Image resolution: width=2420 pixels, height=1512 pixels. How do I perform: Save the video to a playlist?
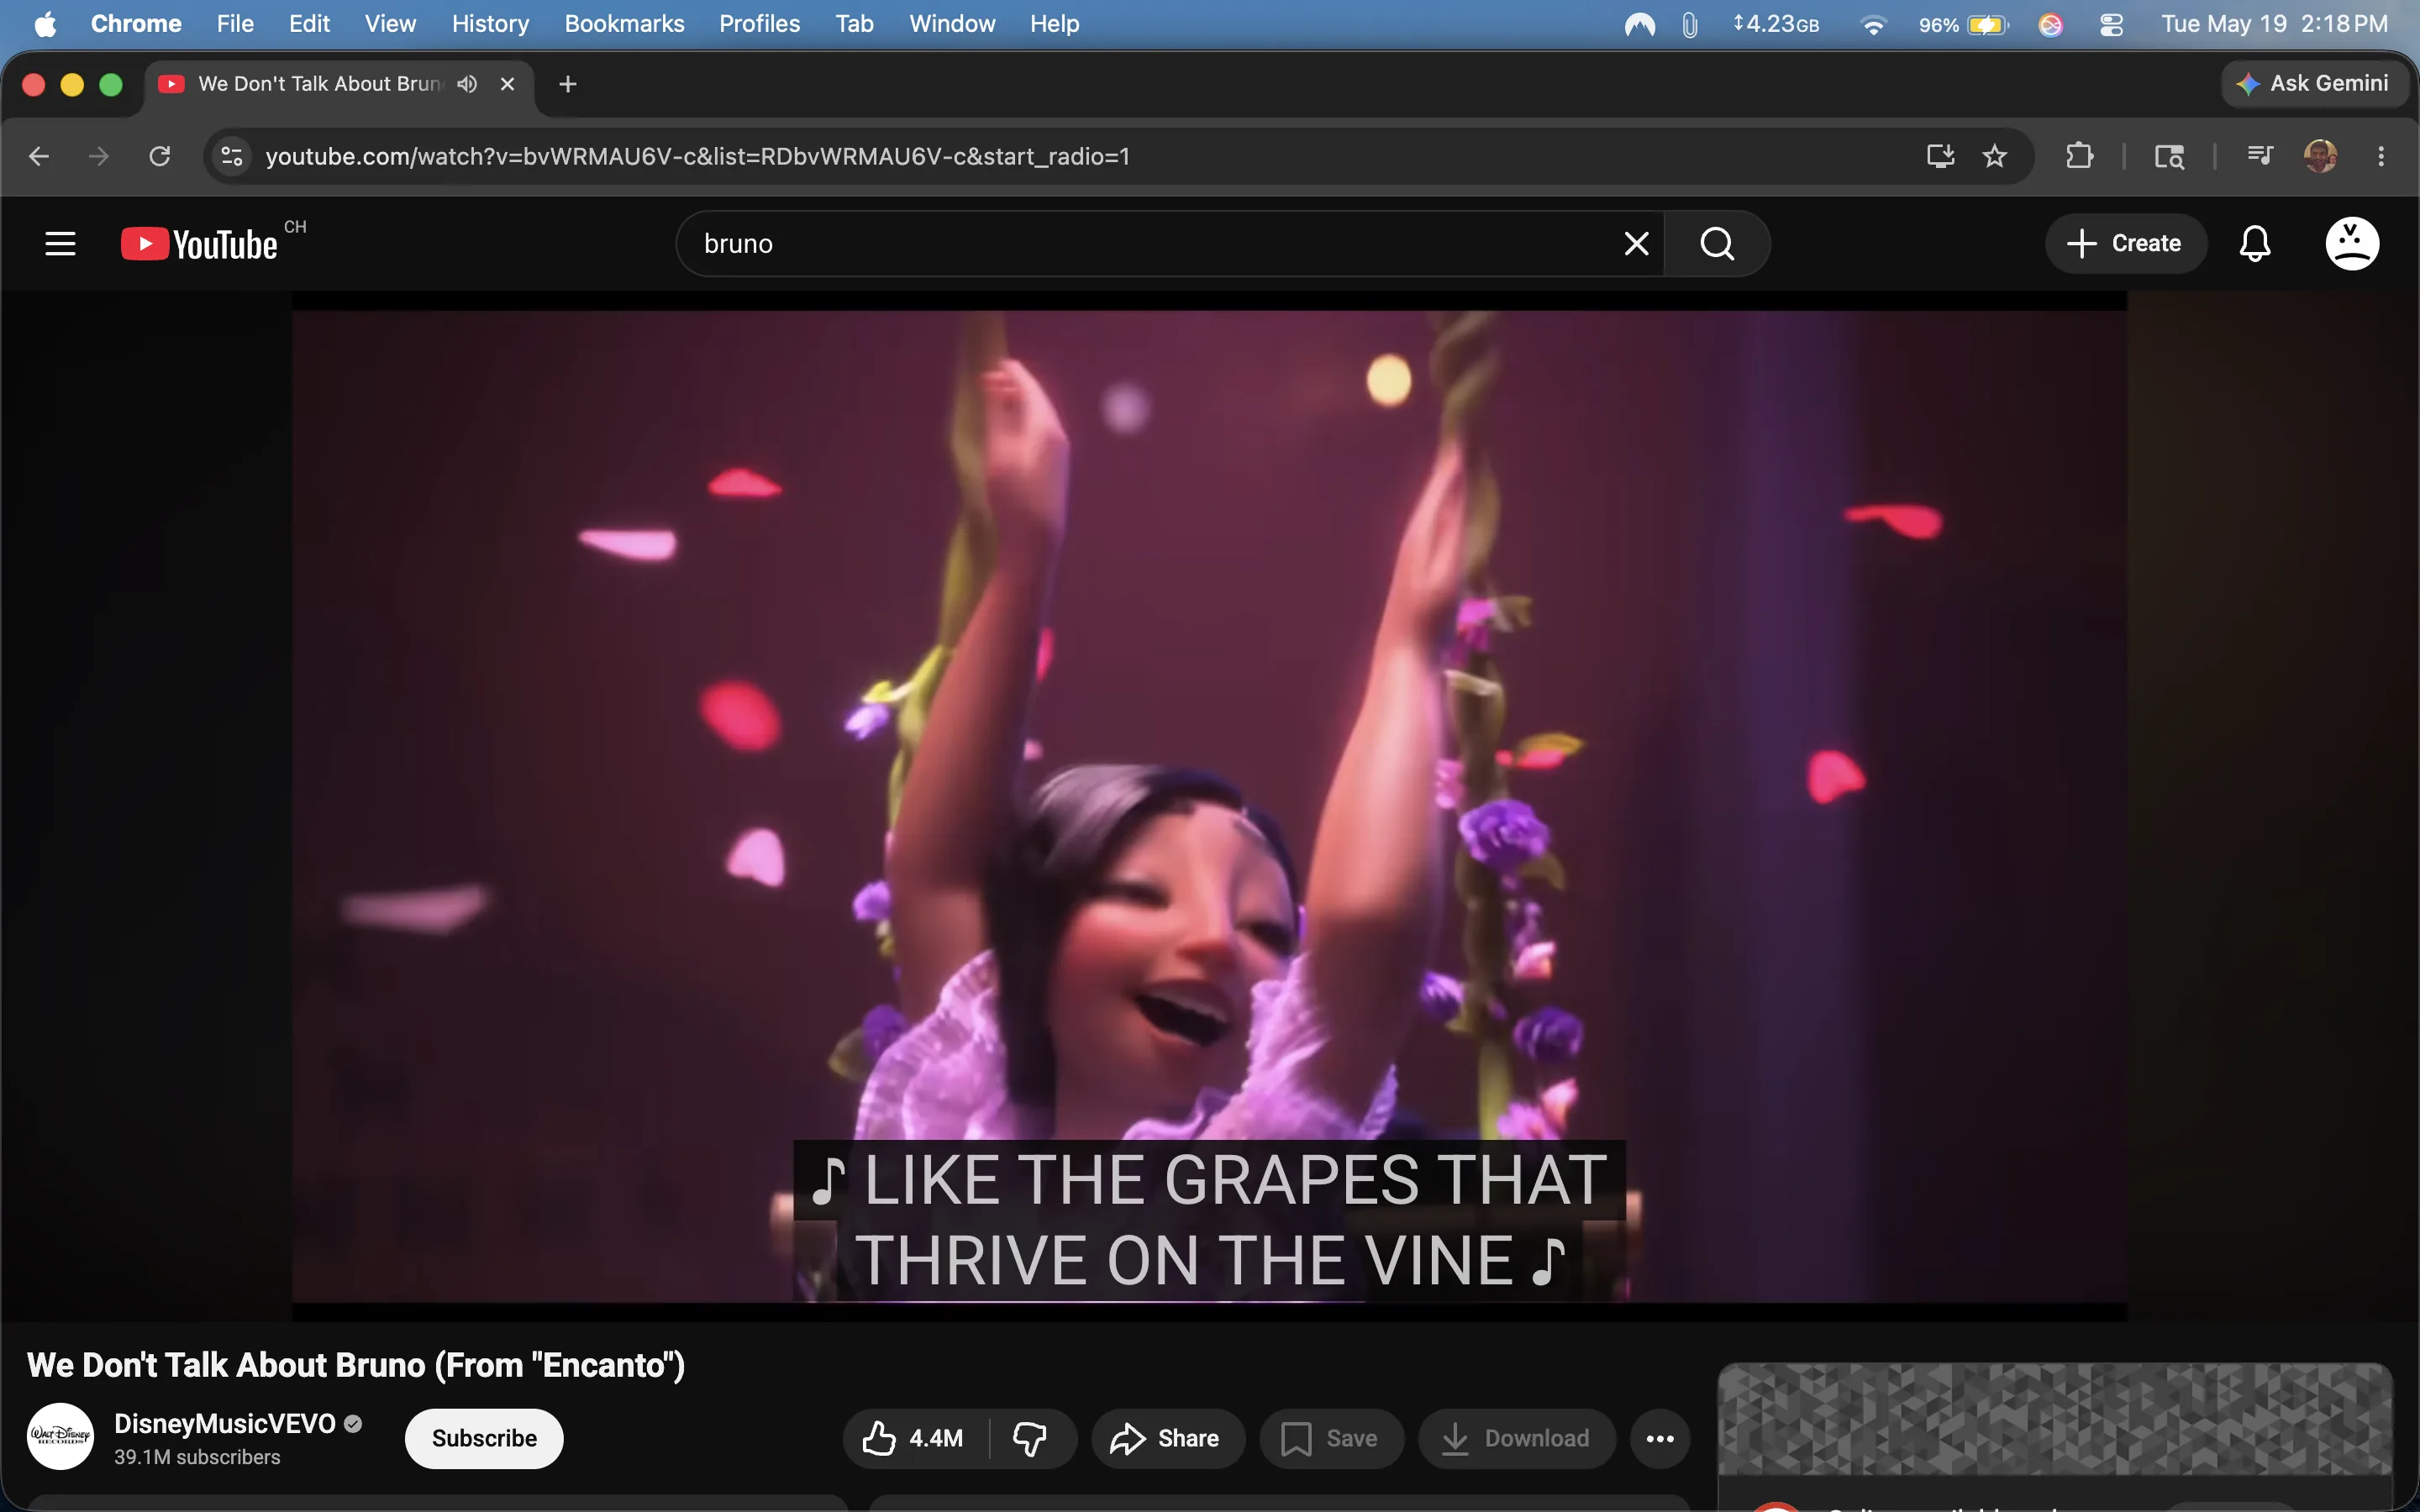tap(1331, 1438)
